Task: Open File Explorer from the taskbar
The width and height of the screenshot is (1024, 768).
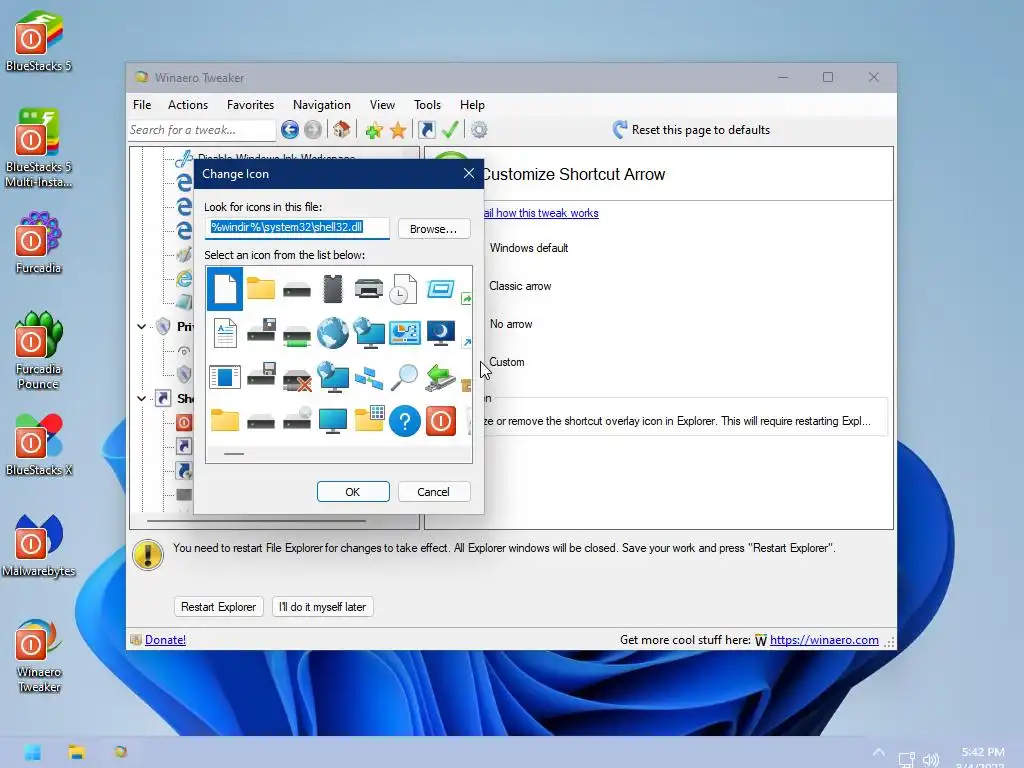Action: pyautogui.click(x=76, y=752)
